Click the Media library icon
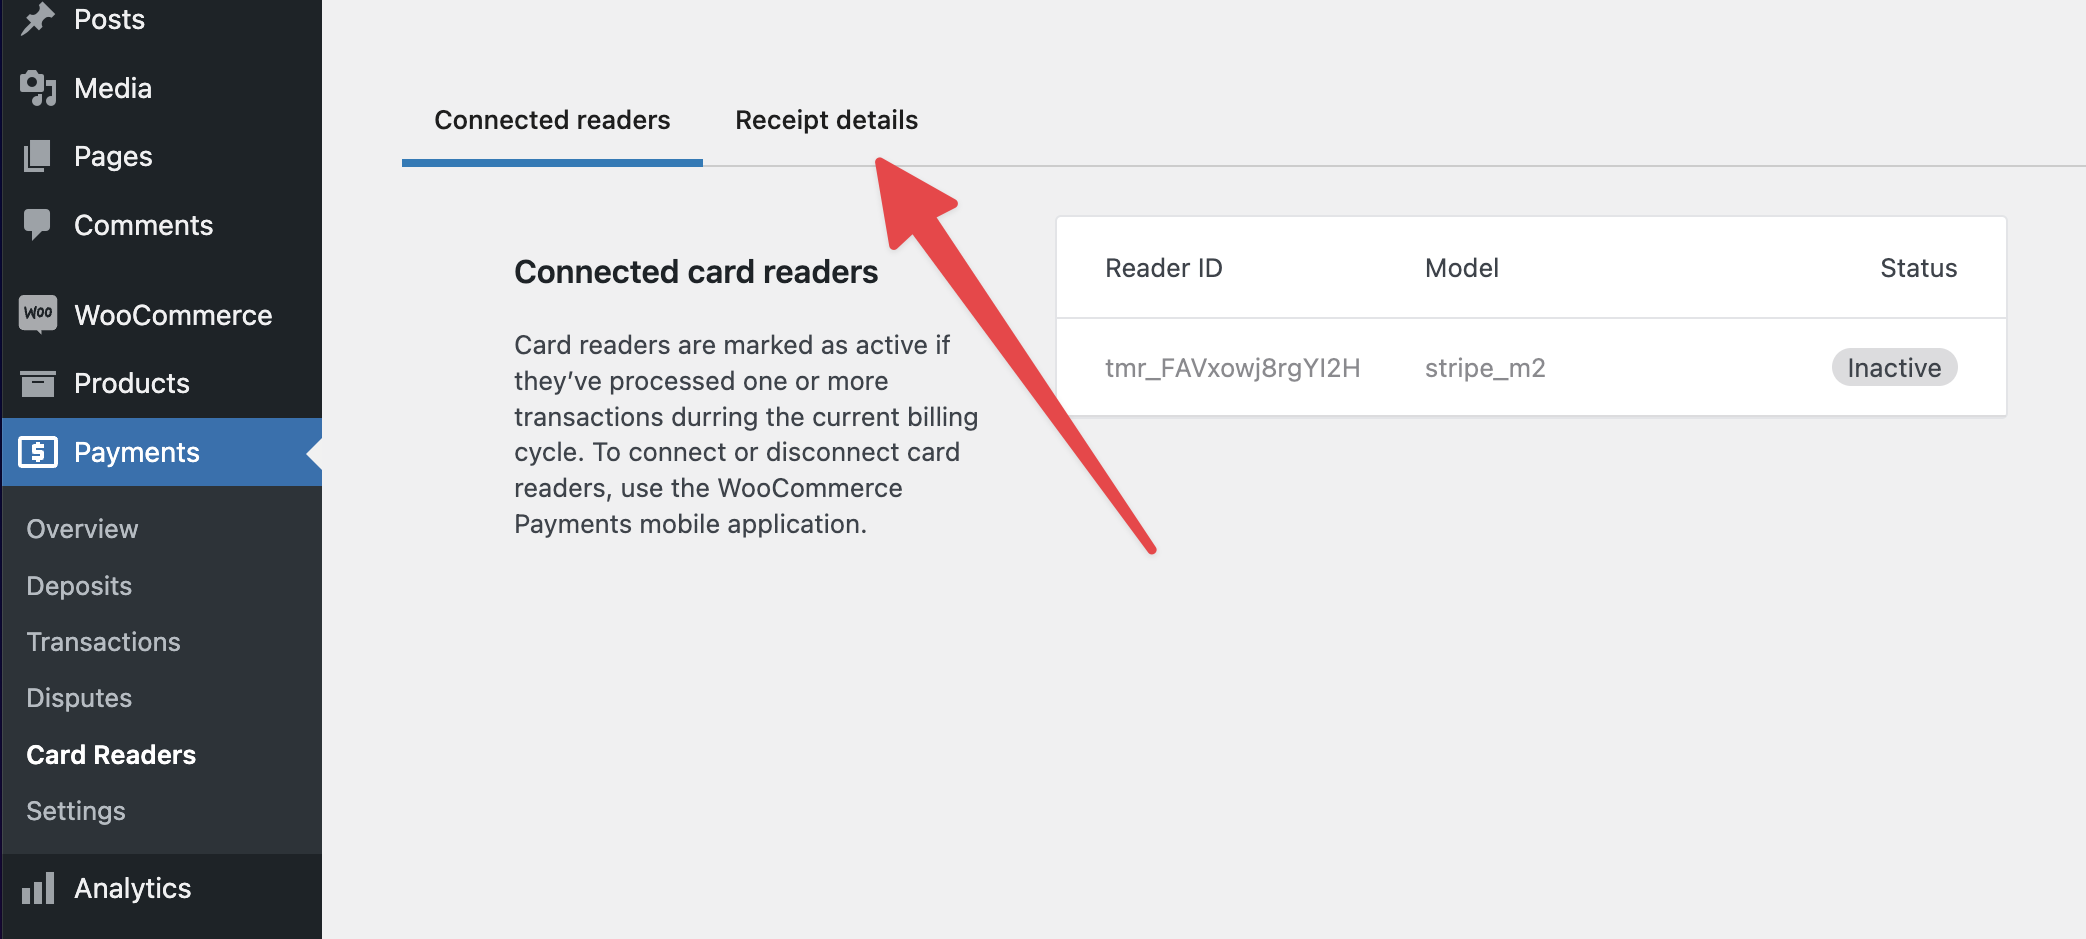The height and width of the screenshot is (939, 2086). click(x=38, y=88)
